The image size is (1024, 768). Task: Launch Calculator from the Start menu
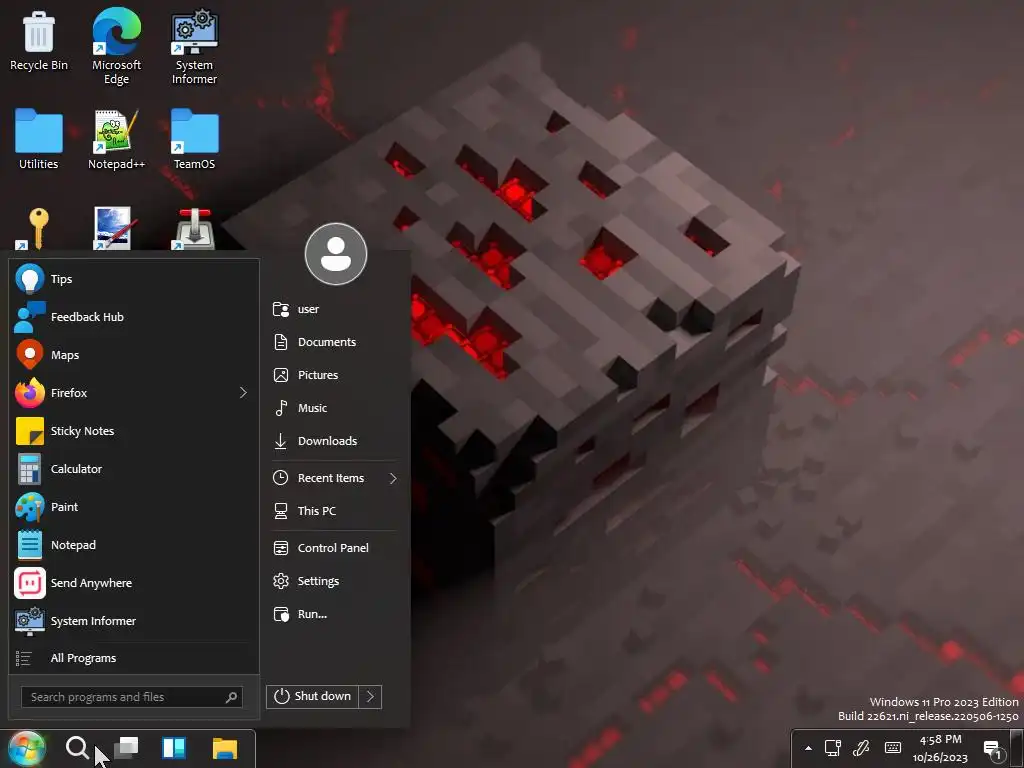tap(133, 469)
